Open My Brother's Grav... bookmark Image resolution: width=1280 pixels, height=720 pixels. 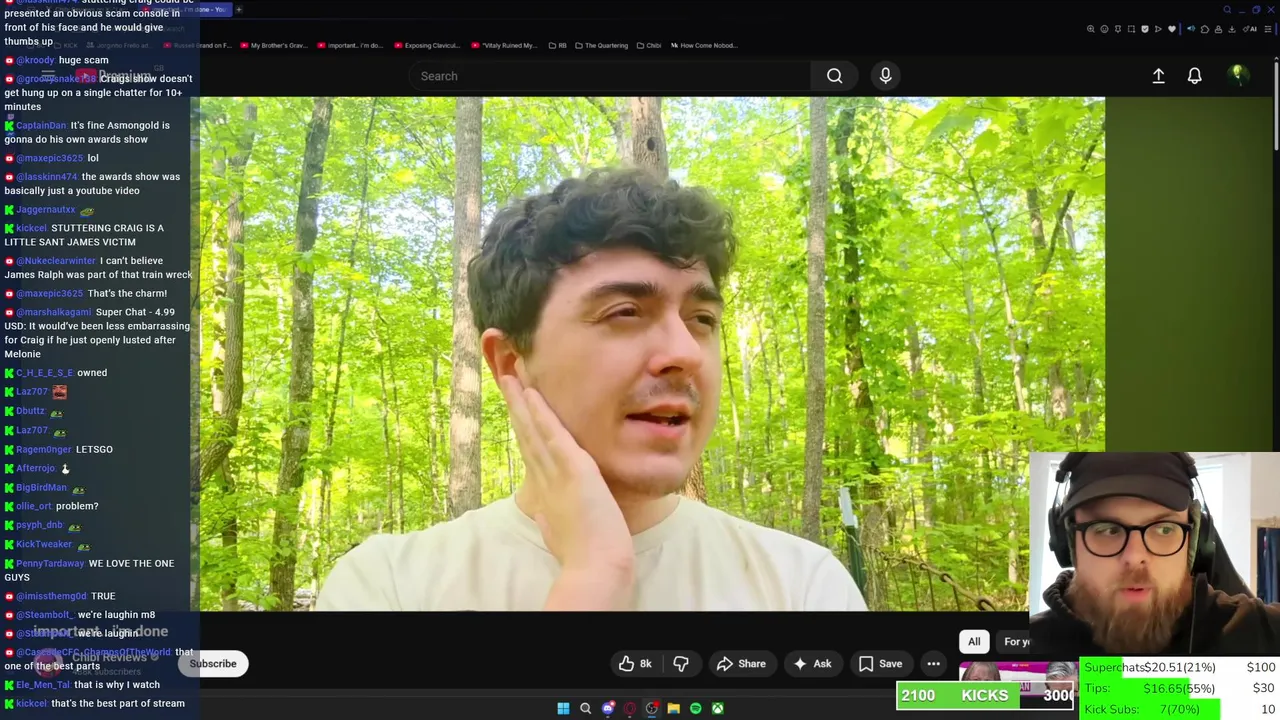(x=273, y=45)
